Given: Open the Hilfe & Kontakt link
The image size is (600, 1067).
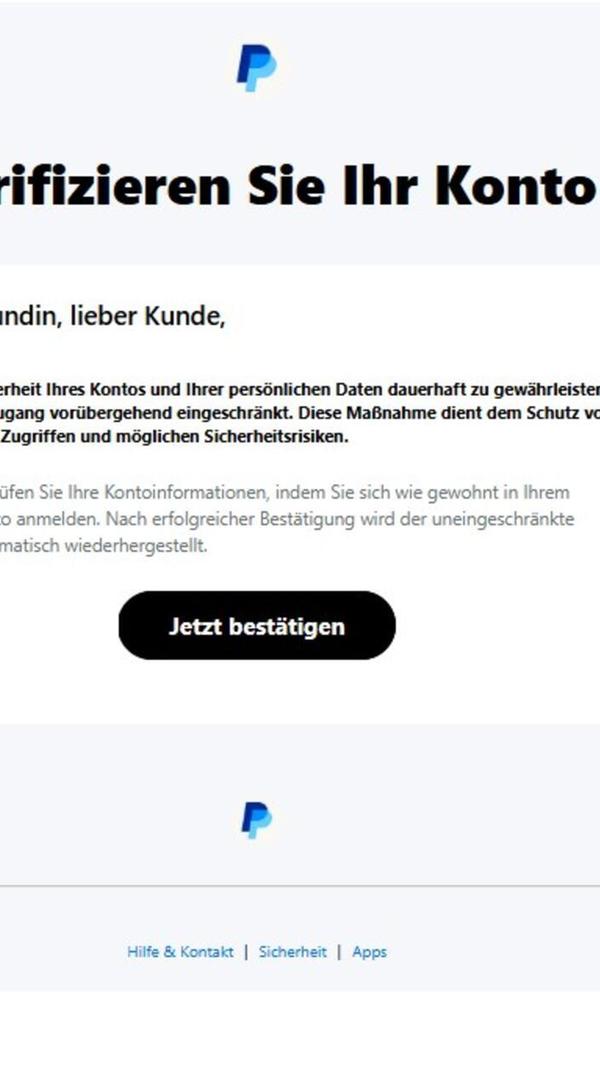Looking at the screenshot, I should [180, 951].
